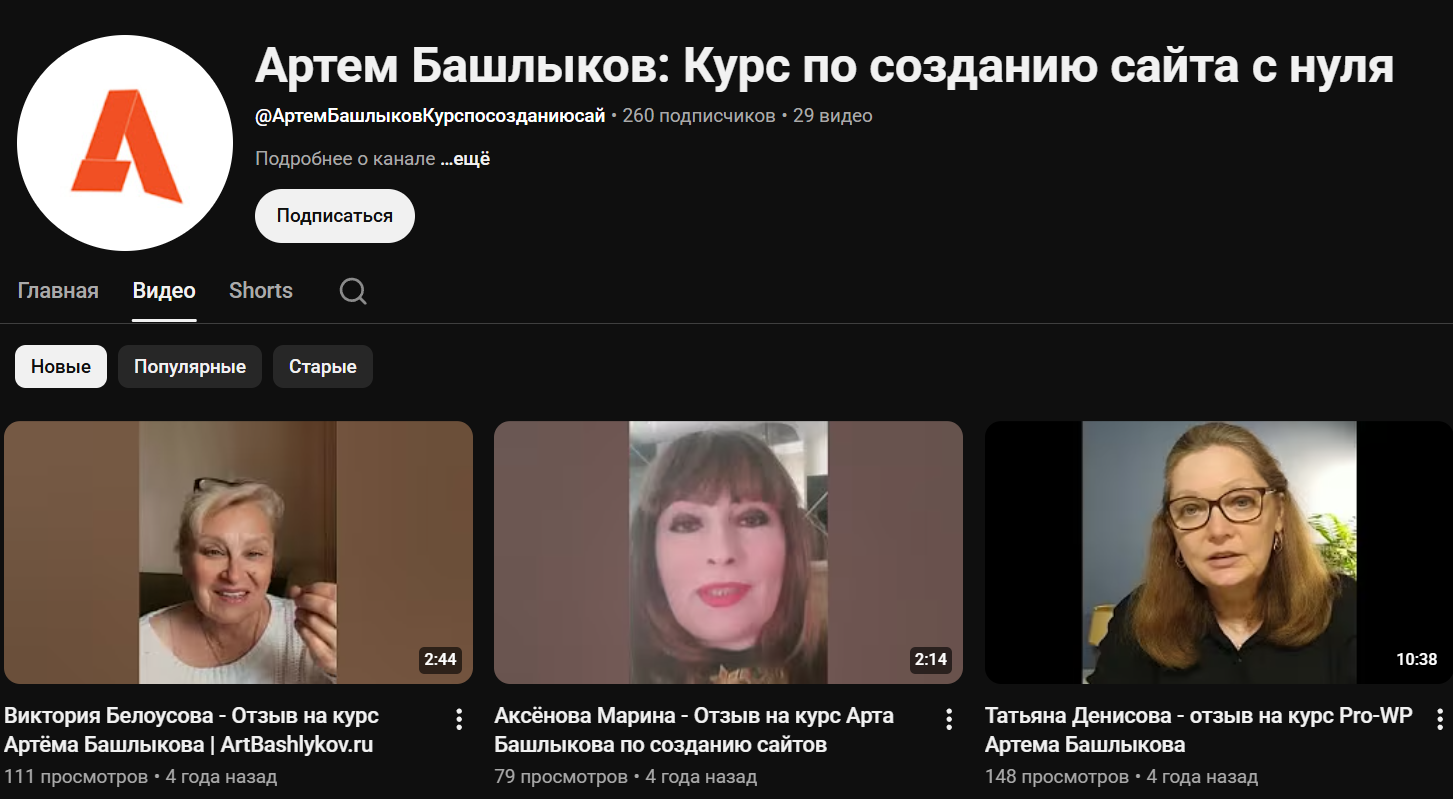Click the channel handle @АртемБашлыковКурспосозданиюсай
1453x799 pixels.
[430, 116]
